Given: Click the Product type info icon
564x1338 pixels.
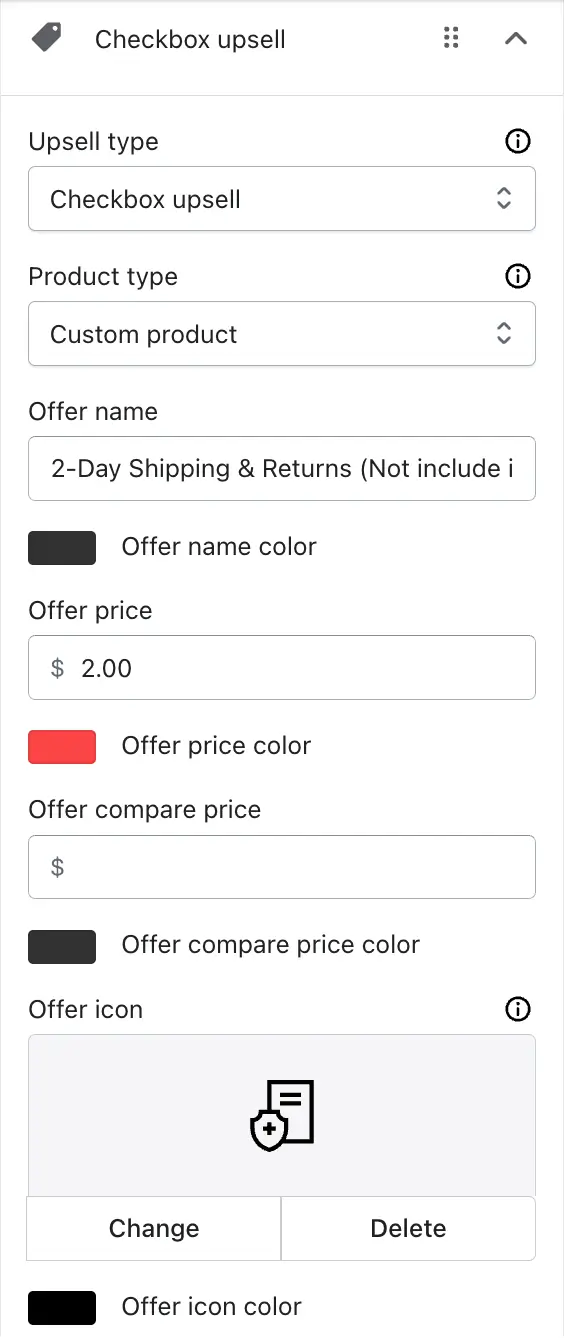Looking at the screenshot, I should [x=518, y=276].
